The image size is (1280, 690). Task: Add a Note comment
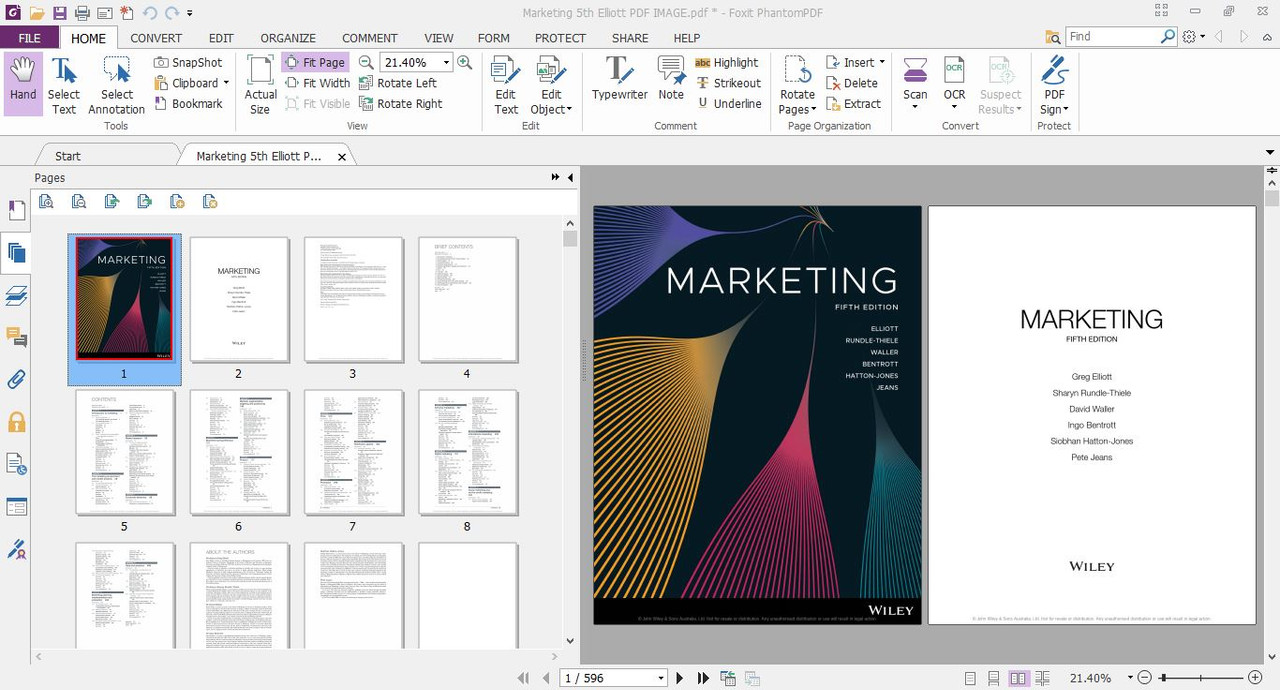pyautogui.click(x=671, y=78)
